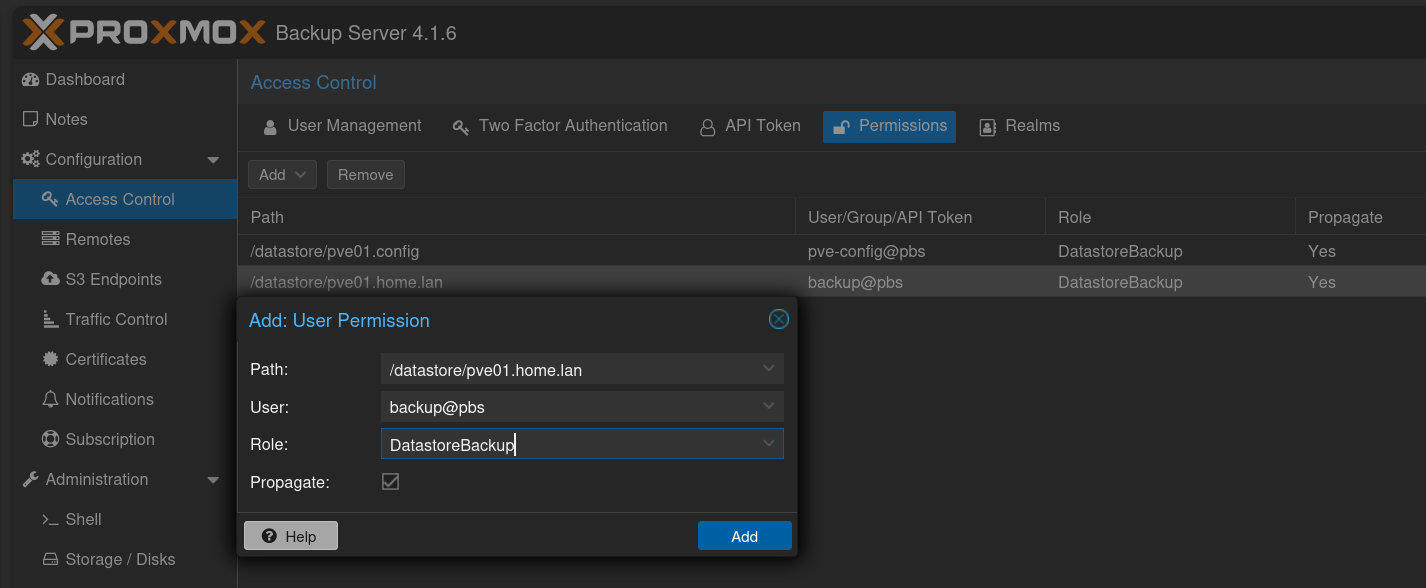Image resolution: width=1426 pixels, height=588 pixels.
Task: Click the Certificates badge icon
Action: tap(50, 359)
